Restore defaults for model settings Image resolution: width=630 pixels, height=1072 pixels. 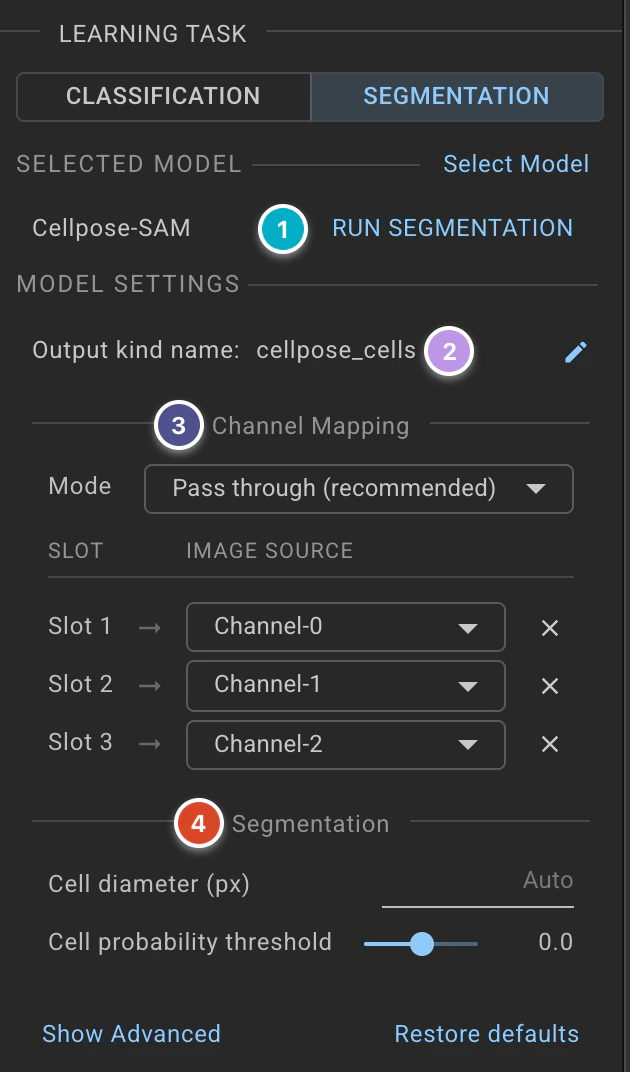[486, 1034]
